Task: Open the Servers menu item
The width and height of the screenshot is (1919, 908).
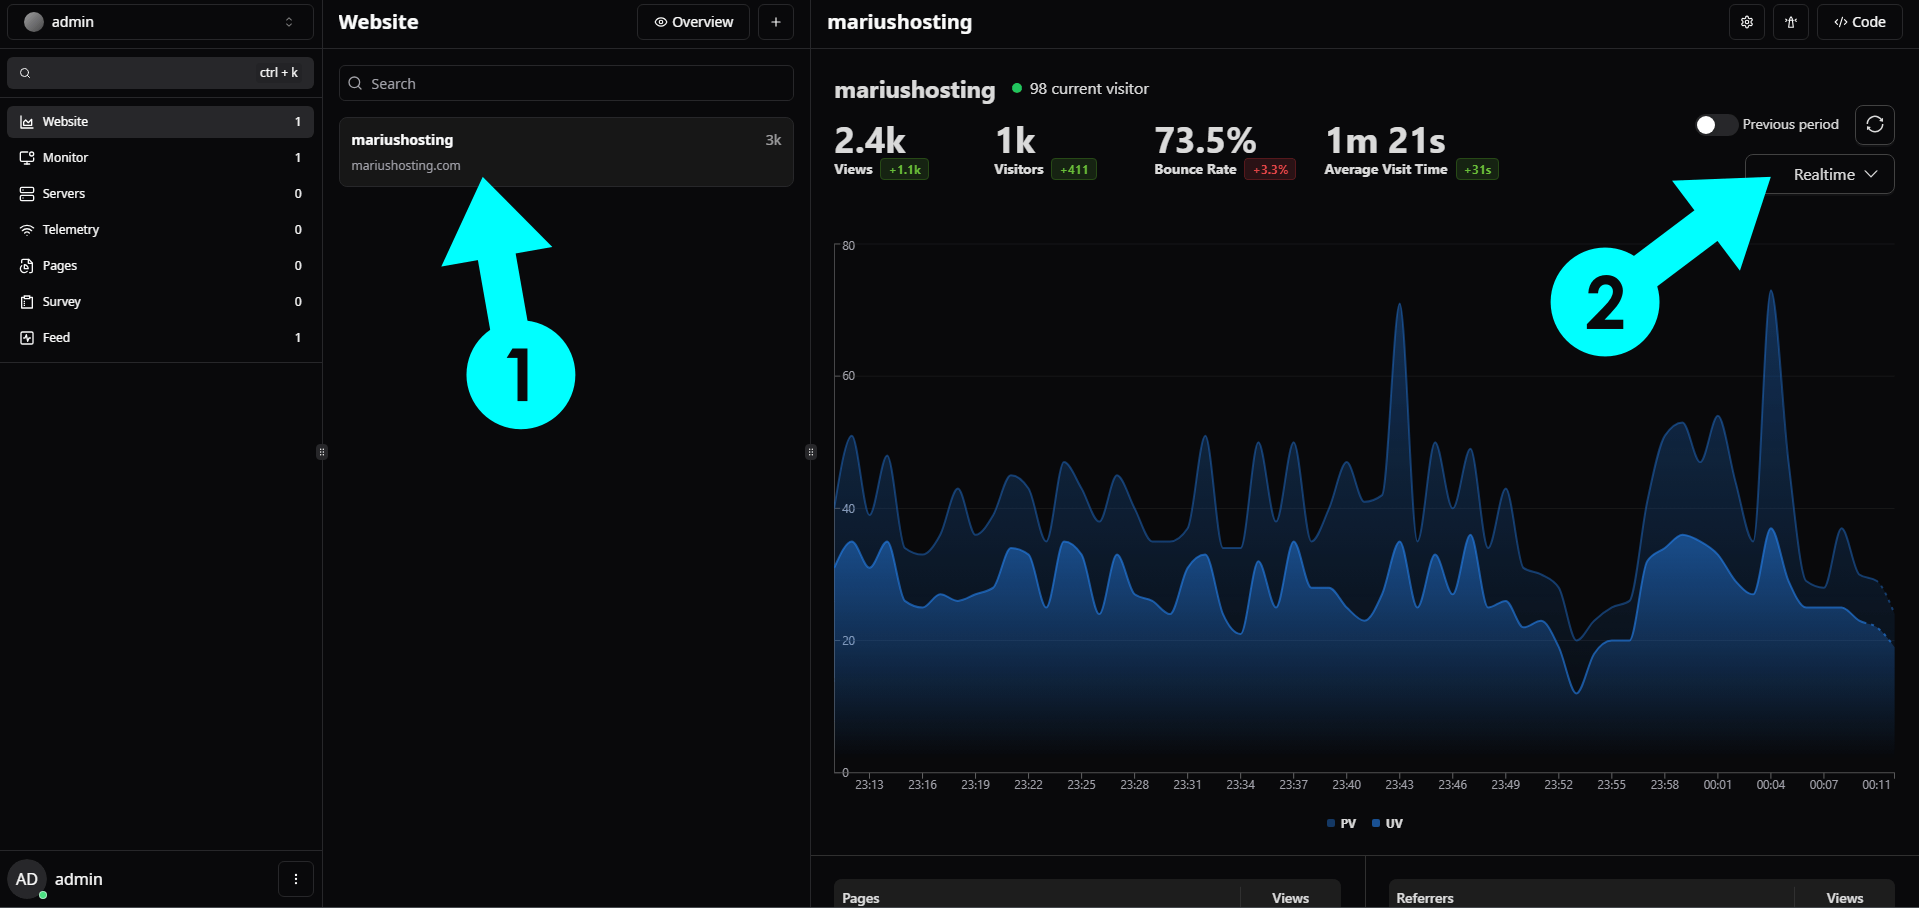Action: (160, 194)
